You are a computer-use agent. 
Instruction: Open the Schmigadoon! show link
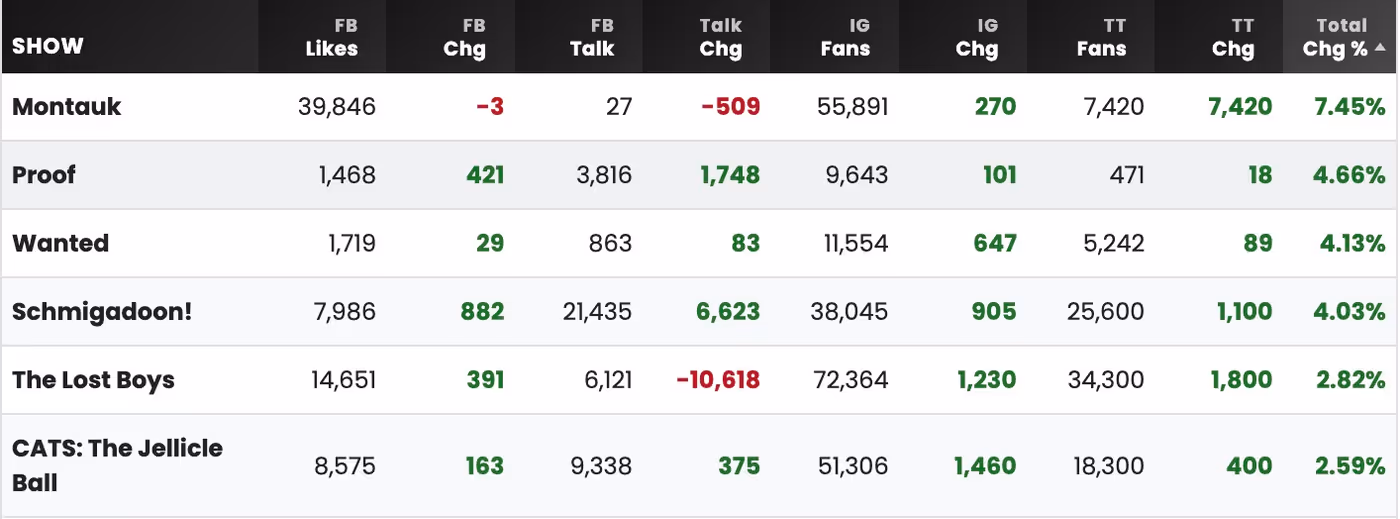pyautogui.click(x=102, y=311)
